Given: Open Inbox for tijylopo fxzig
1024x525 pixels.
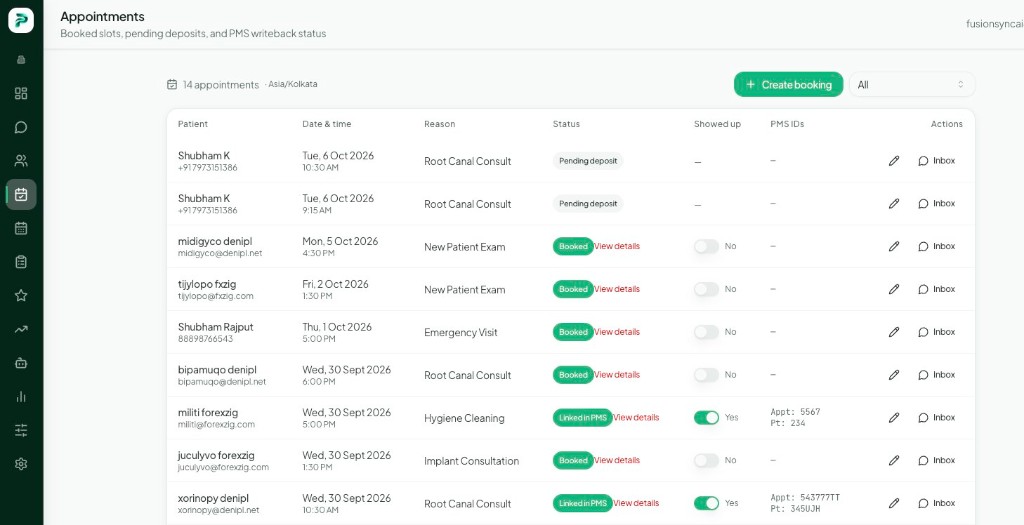Looking at the screenshot, I should click(936, 289).
